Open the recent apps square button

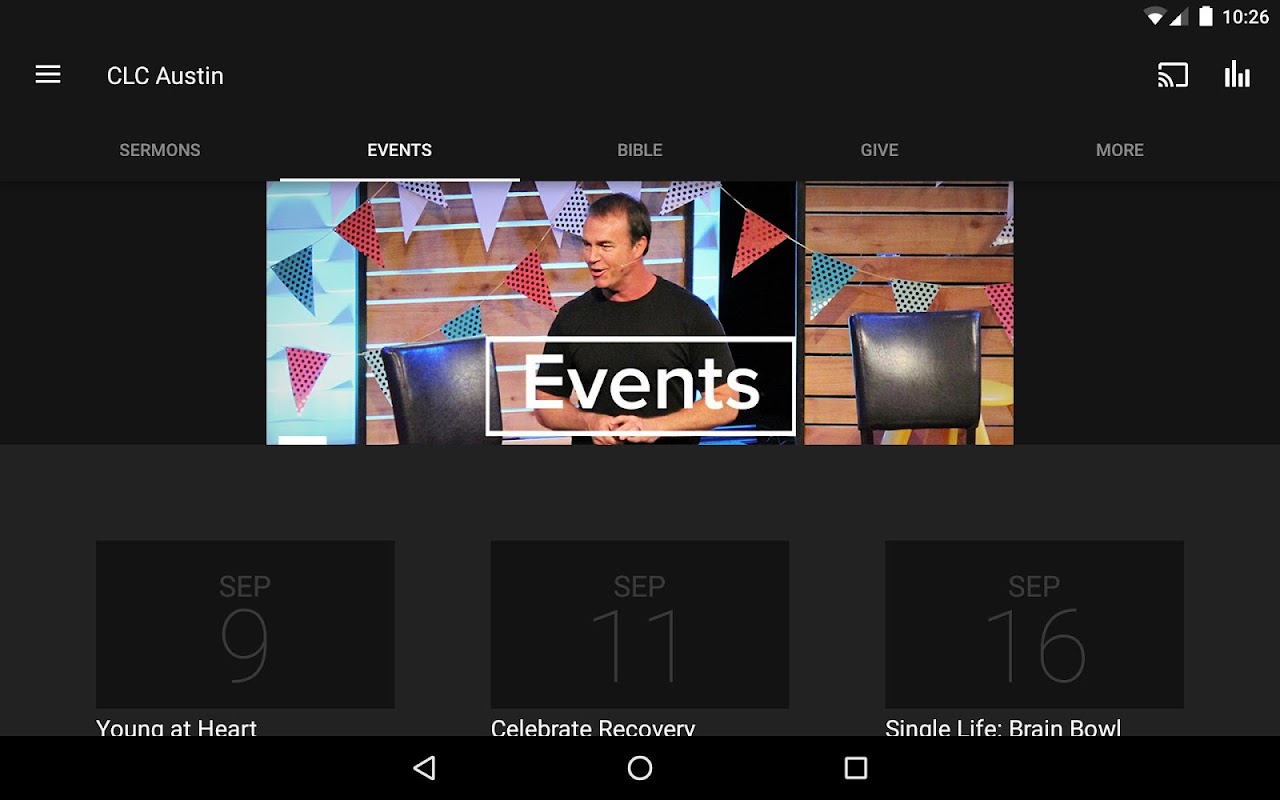855,768
